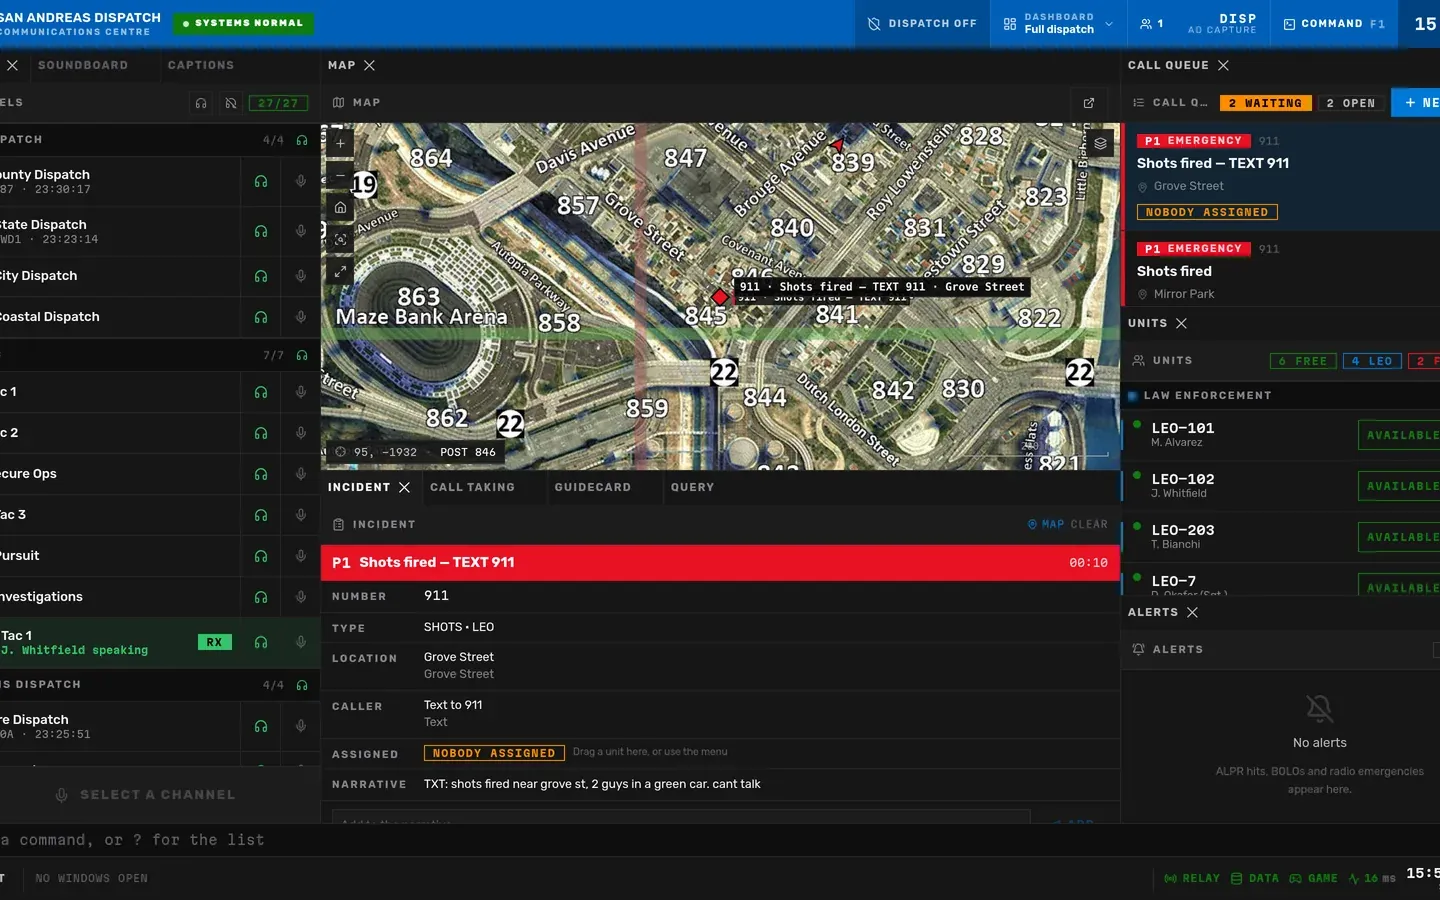This screenshot has width=1440, height=900.
Task: Close the Incident tab
Action: pyautogui.click(x=404, y=487)
